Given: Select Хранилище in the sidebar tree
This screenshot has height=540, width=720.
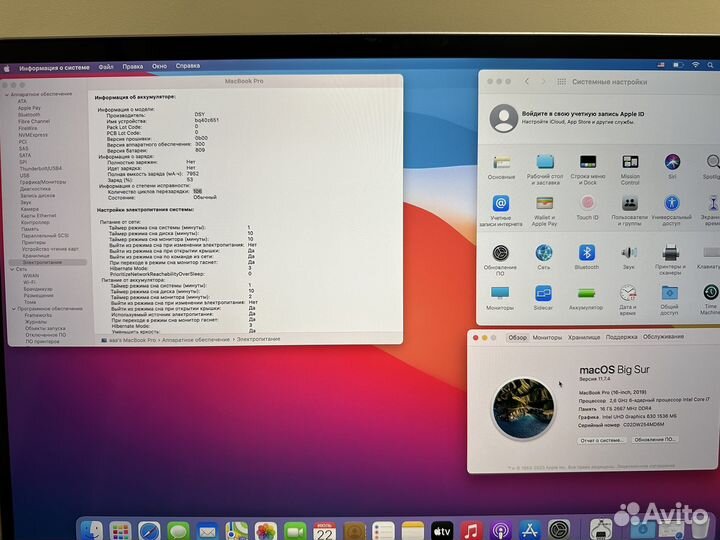Looking at the screenshot, I should click(x=36, y=255).
